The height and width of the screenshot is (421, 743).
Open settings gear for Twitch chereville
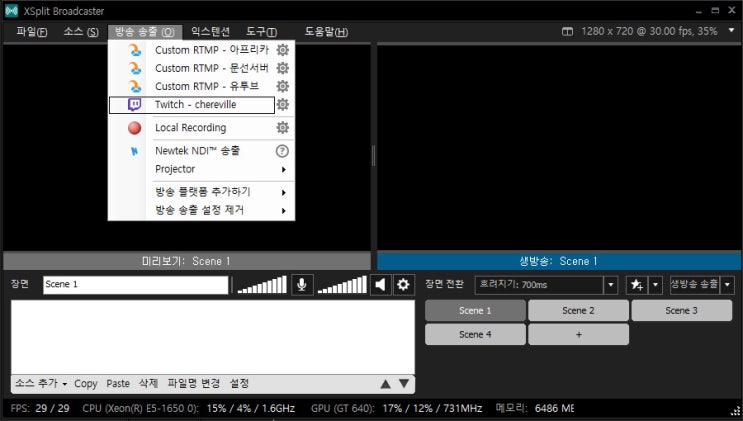coord(282,104)
